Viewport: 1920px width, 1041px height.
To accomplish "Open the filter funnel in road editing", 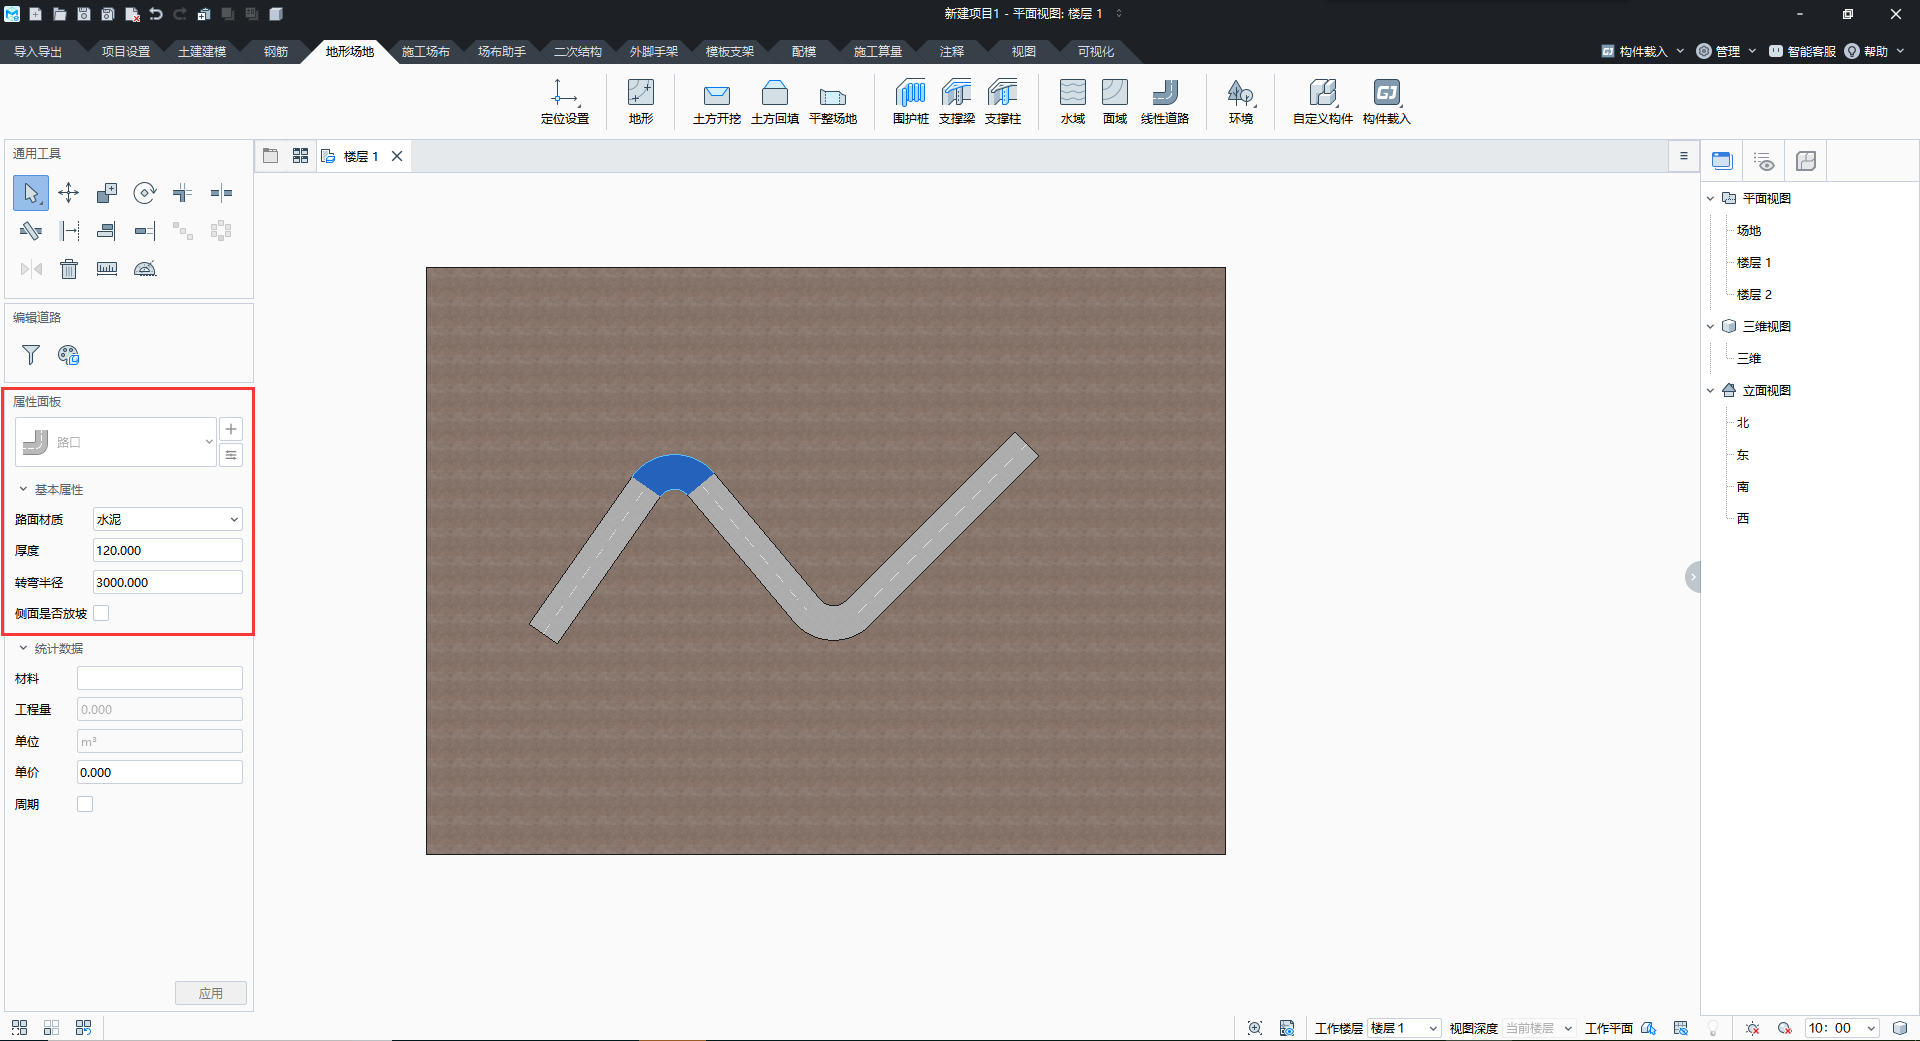I will coord(31,355).
